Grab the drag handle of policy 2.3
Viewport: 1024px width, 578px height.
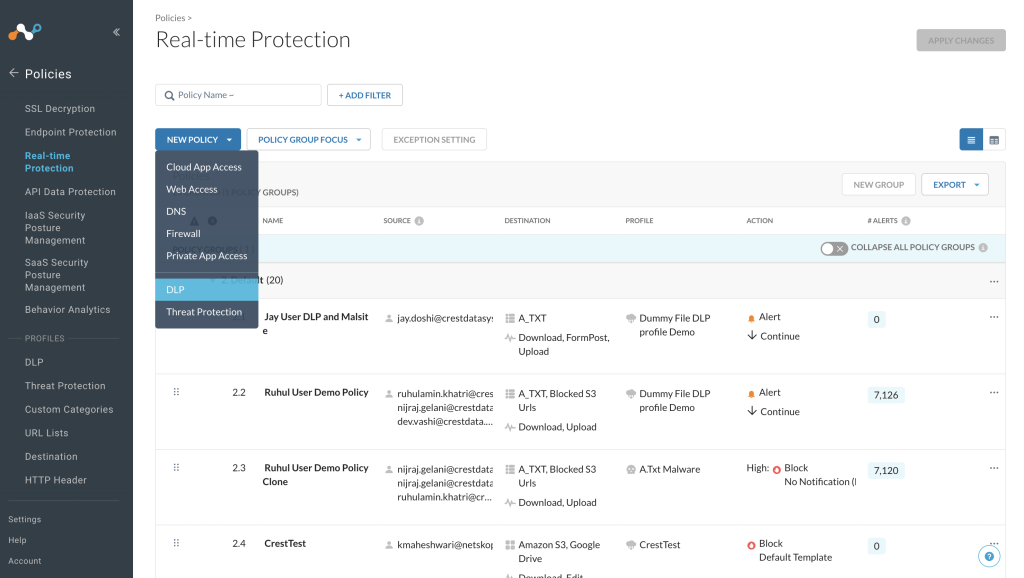point(176,468)
